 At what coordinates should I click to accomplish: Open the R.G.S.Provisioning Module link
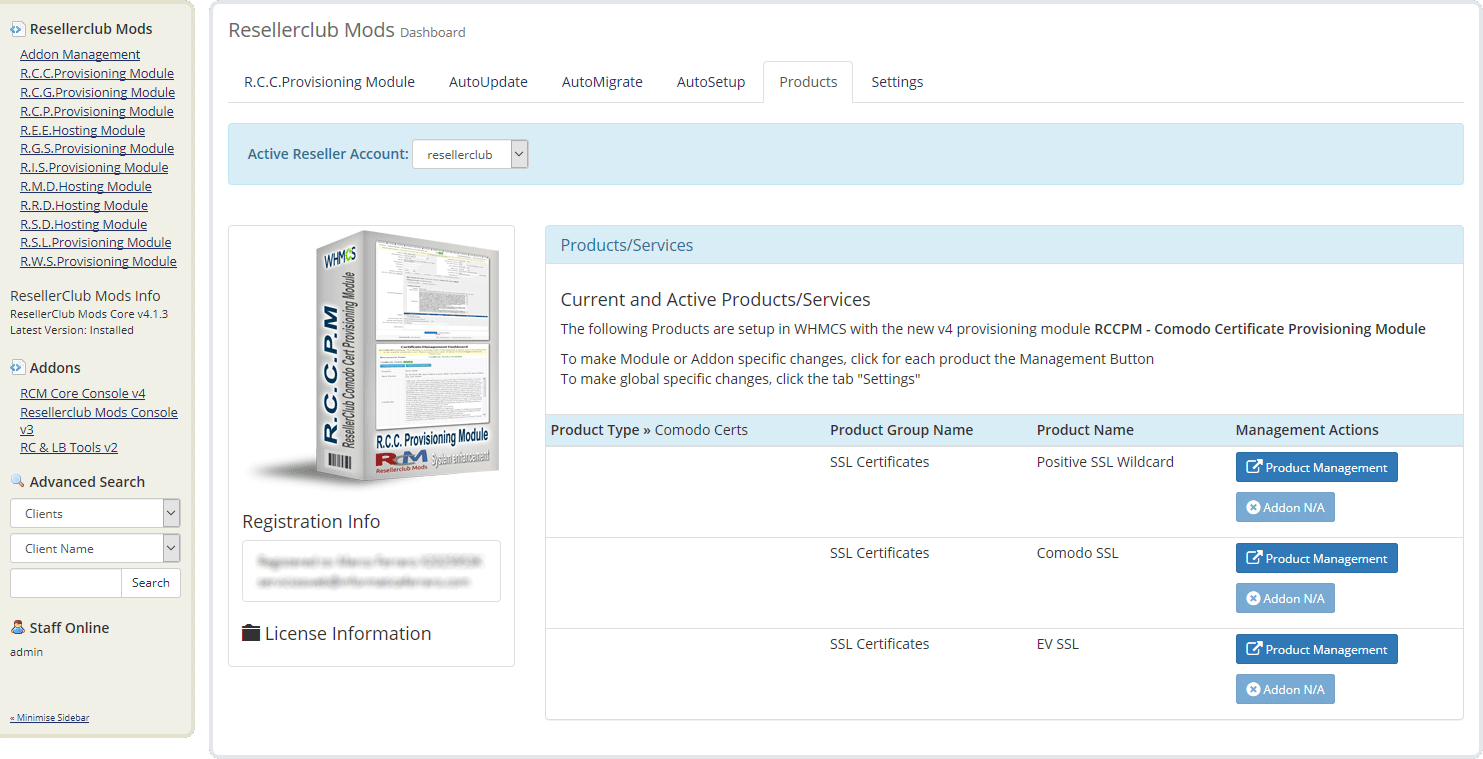[97, 148]
